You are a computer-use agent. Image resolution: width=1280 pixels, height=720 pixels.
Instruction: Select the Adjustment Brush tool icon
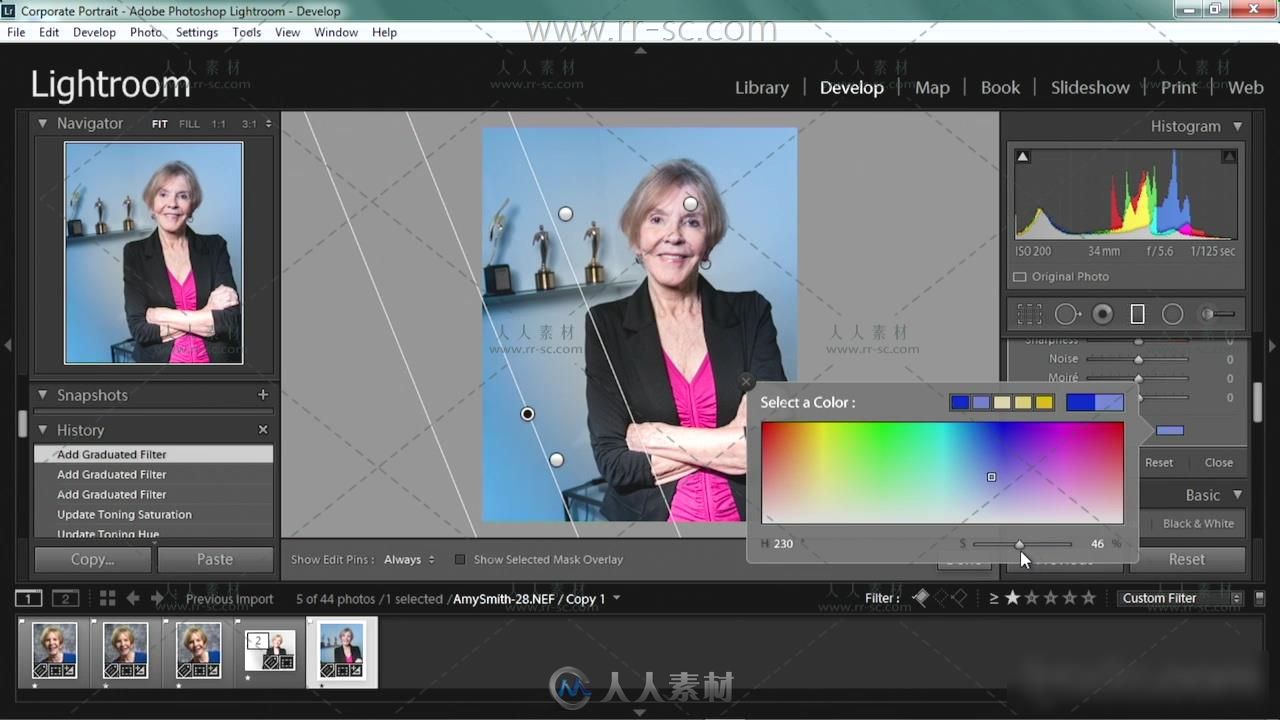pyautogui.click(x=1217, y=314)
